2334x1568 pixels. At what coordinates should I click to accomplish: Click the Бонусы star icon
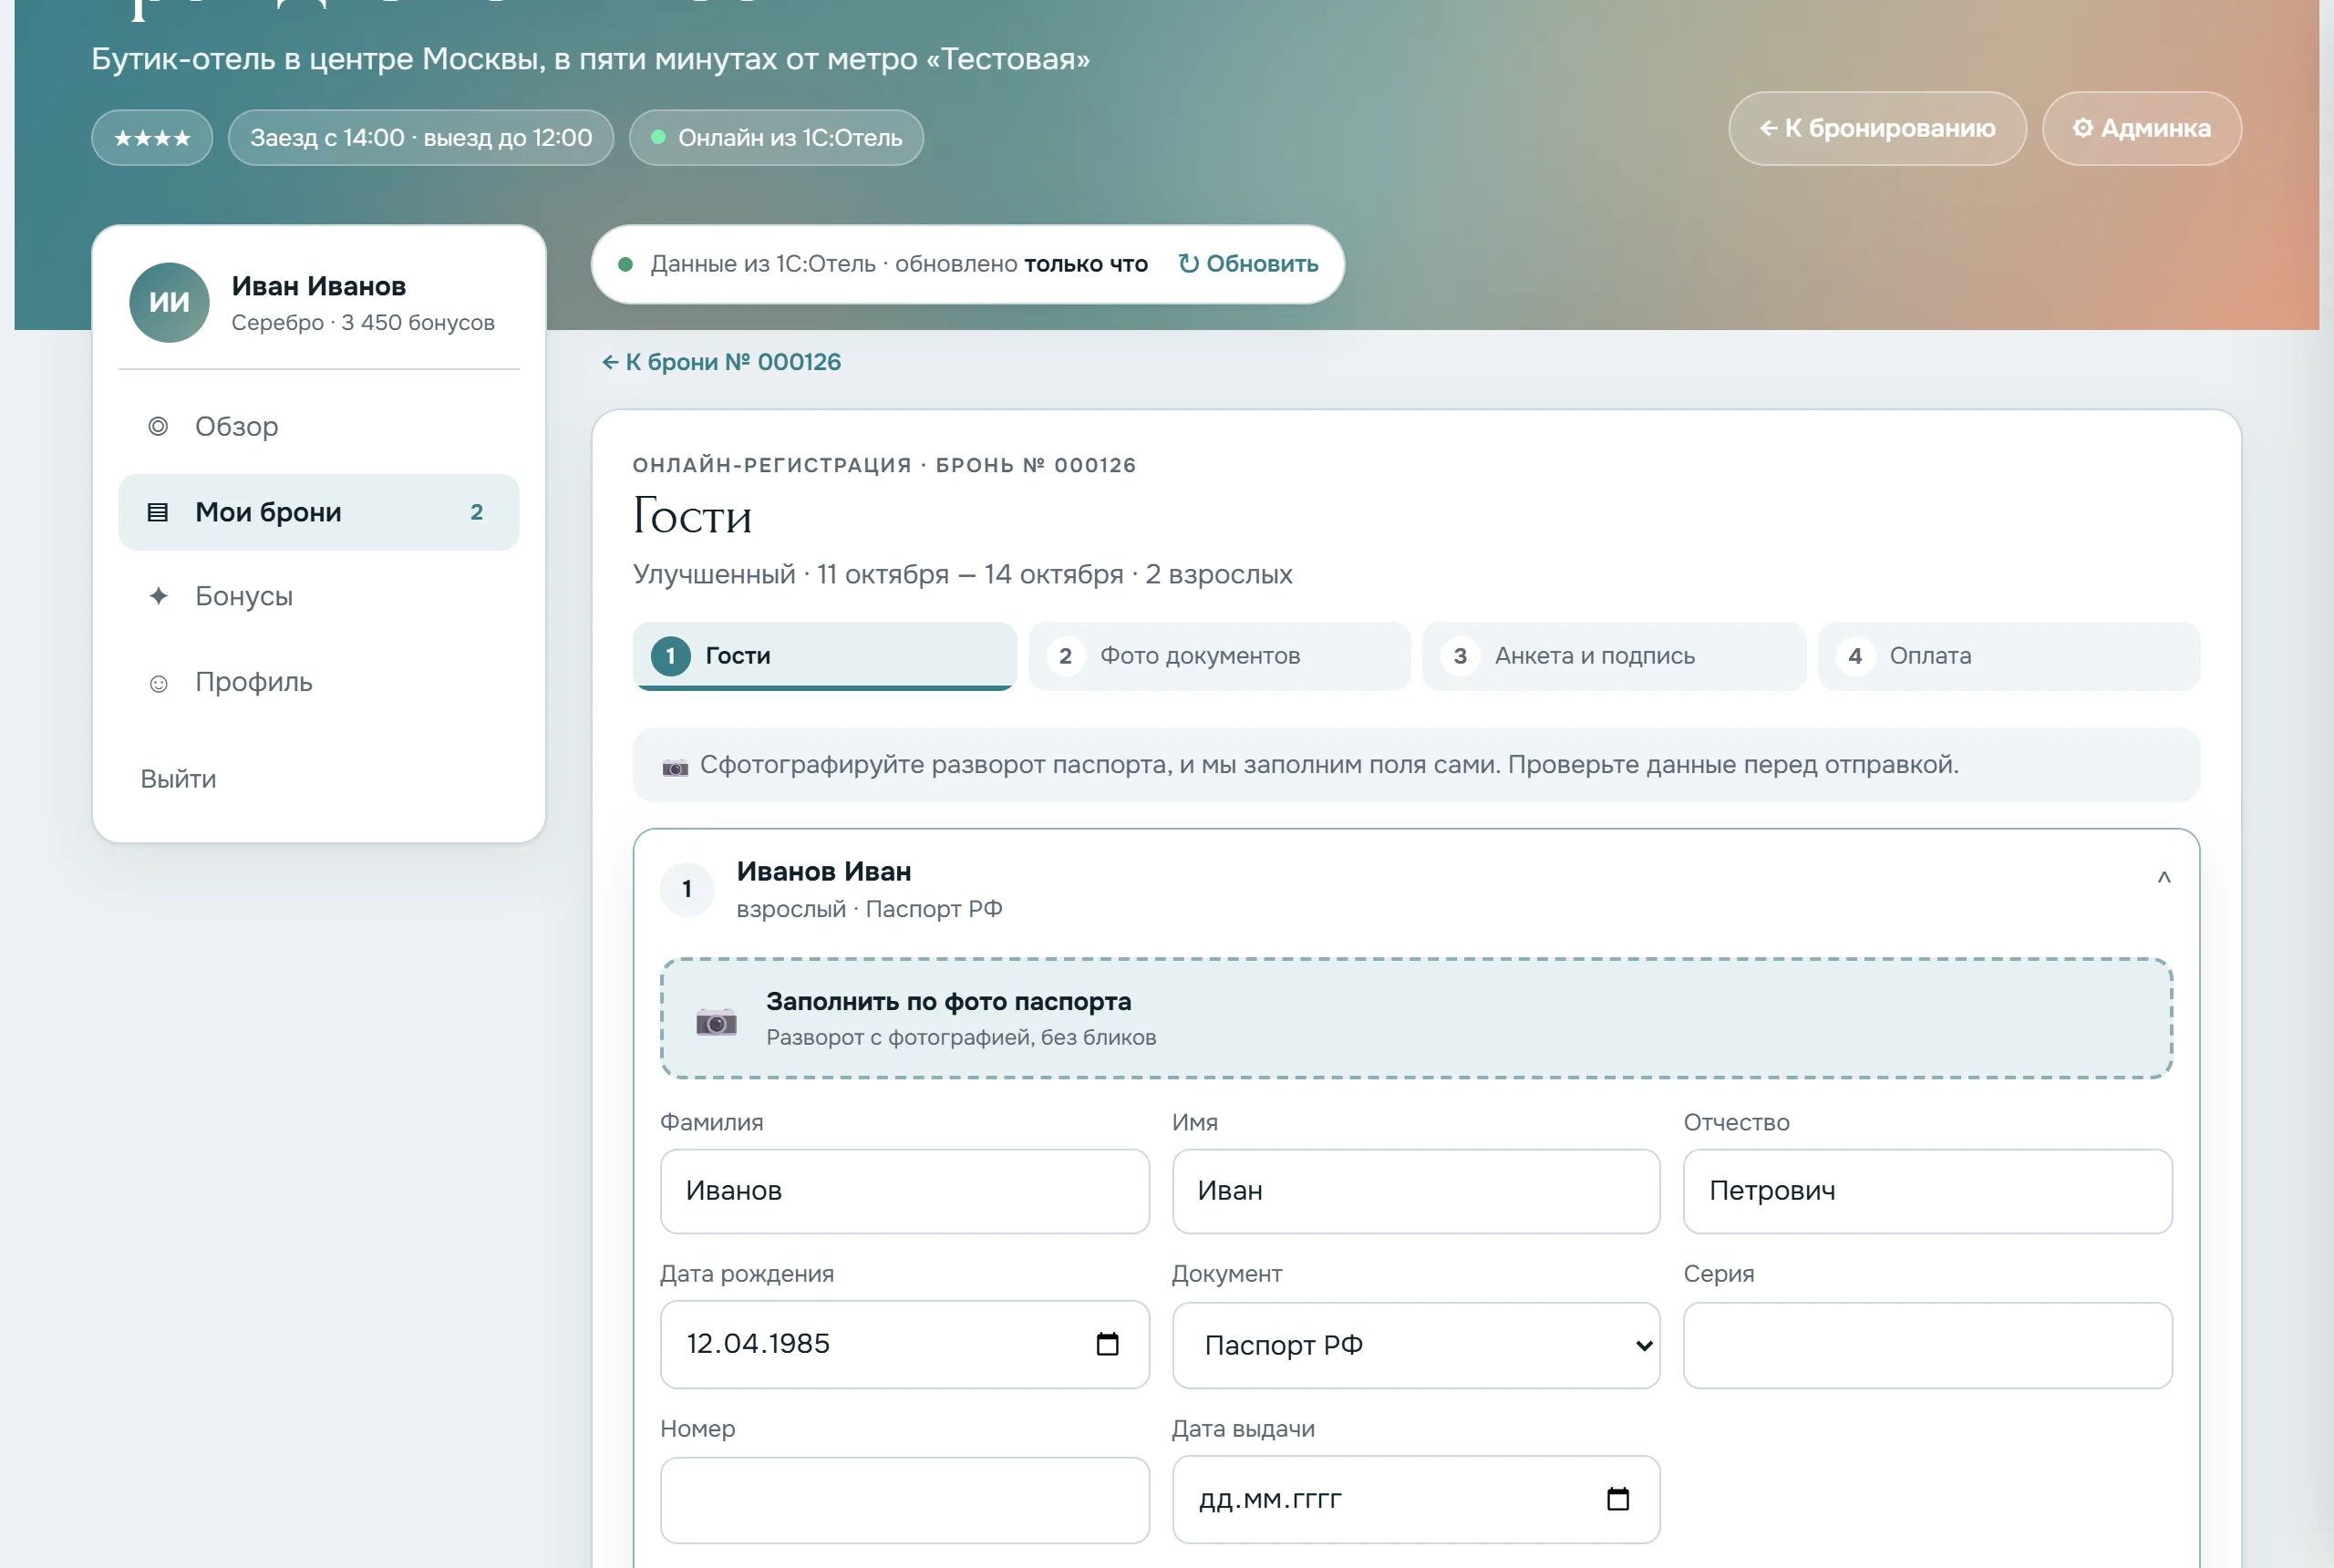[x=158, y=596]
